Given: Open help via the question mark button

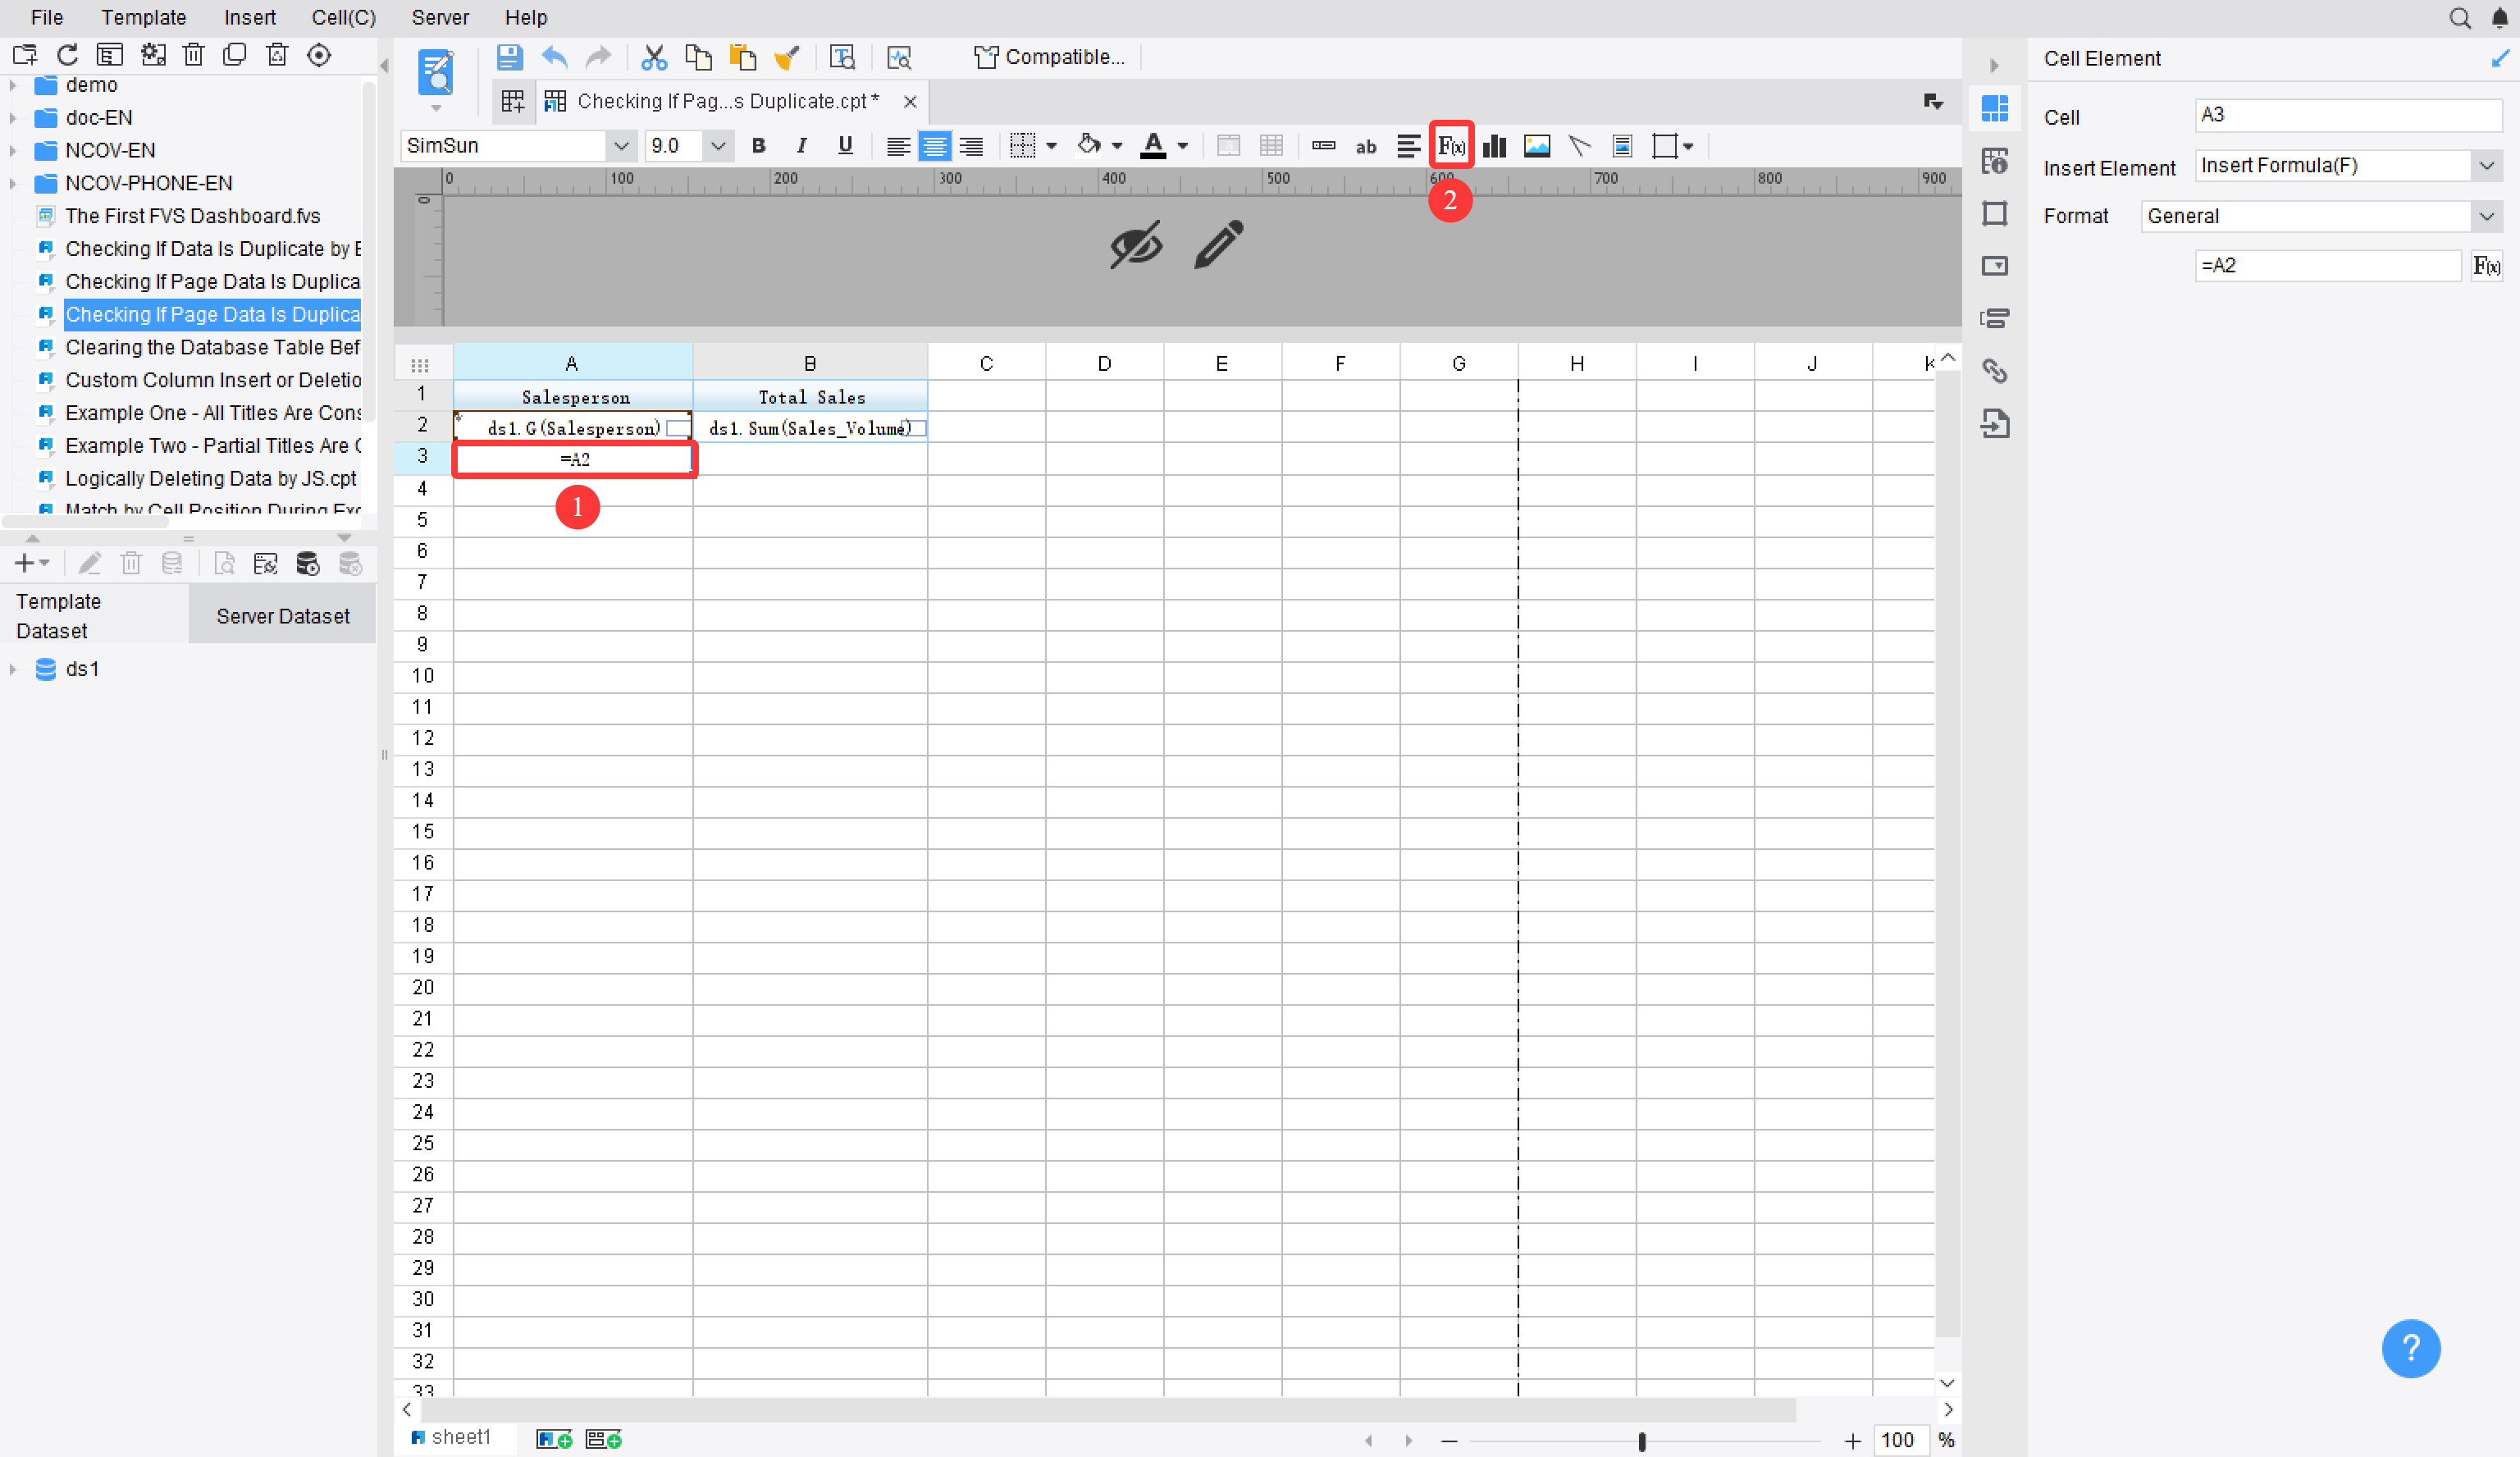Looking at the screenshot, I should (x=2410, y=1347).
